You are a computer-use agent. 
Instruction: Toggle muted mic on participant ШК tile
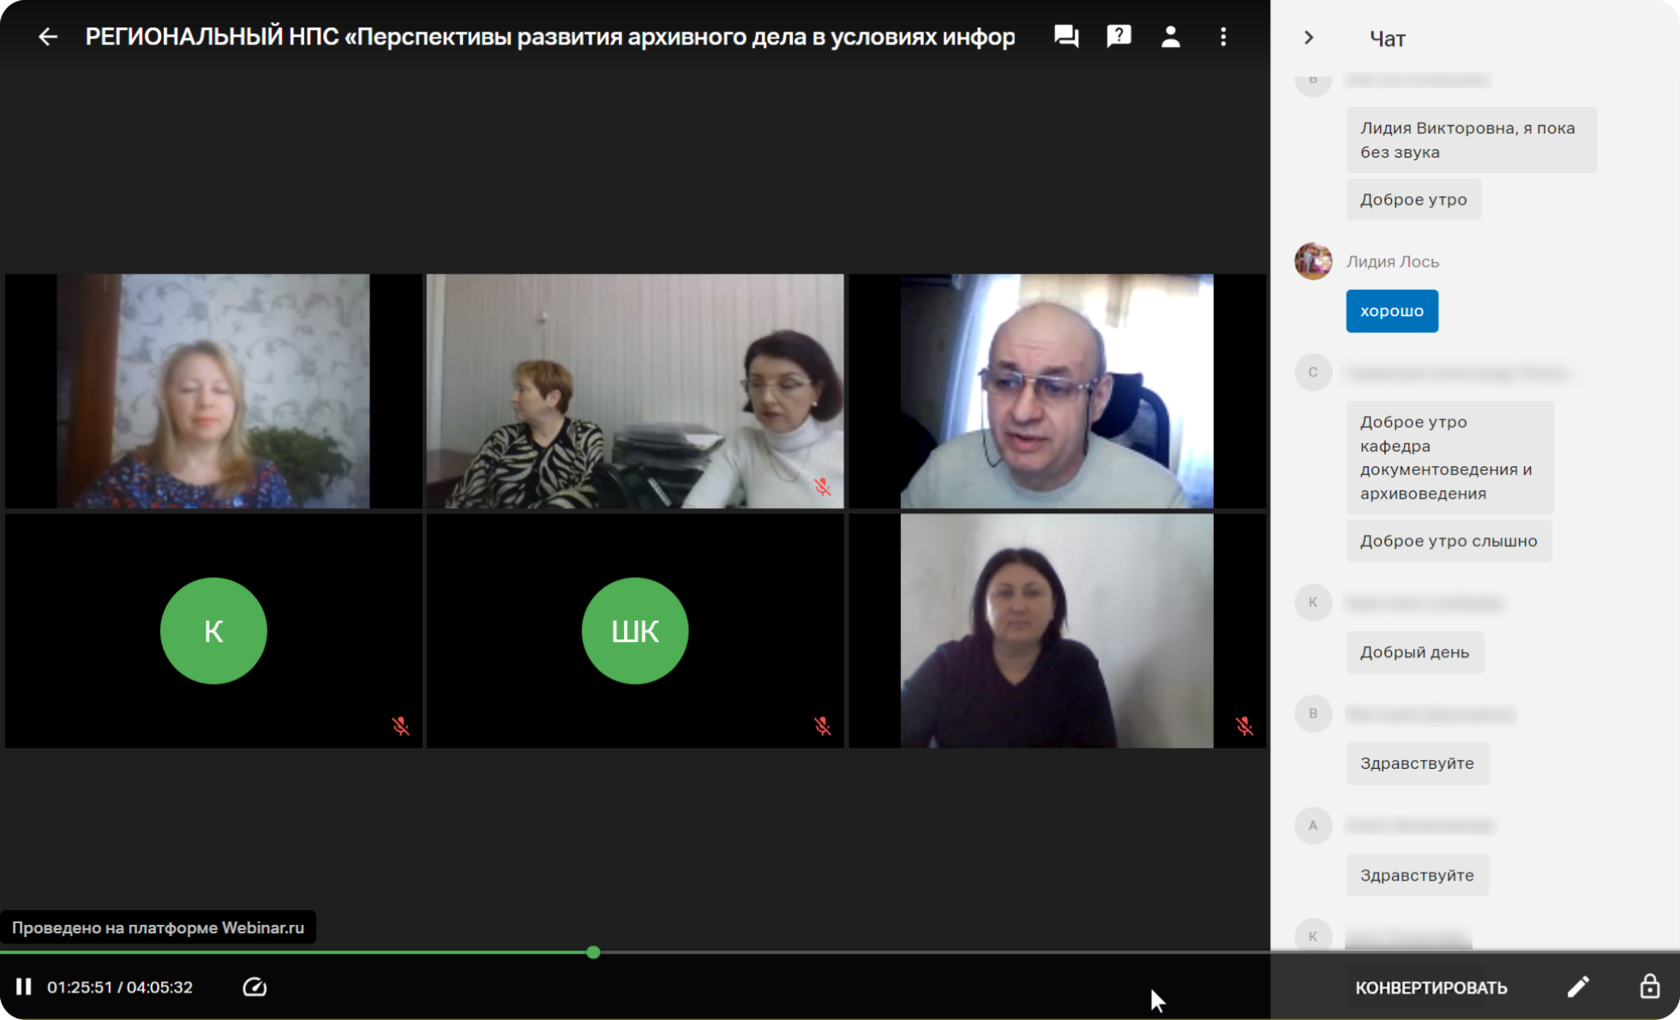click(822, 726)
